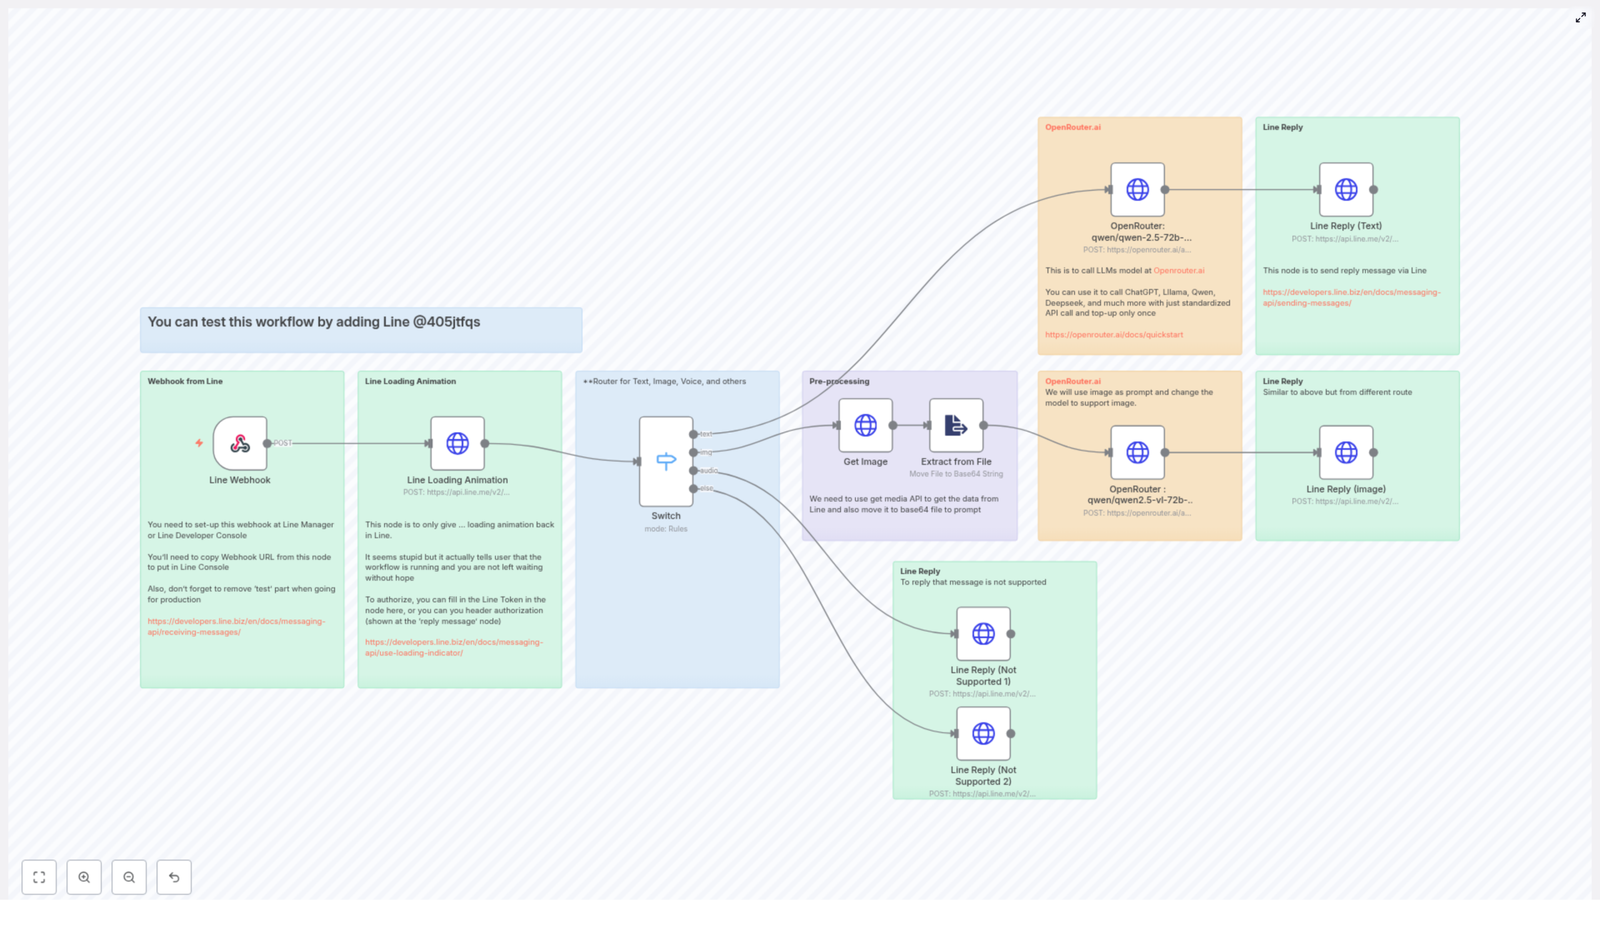The image size is (1600, 938).
Task: Fit the workflow to view
Action: [x=39, y=877]
